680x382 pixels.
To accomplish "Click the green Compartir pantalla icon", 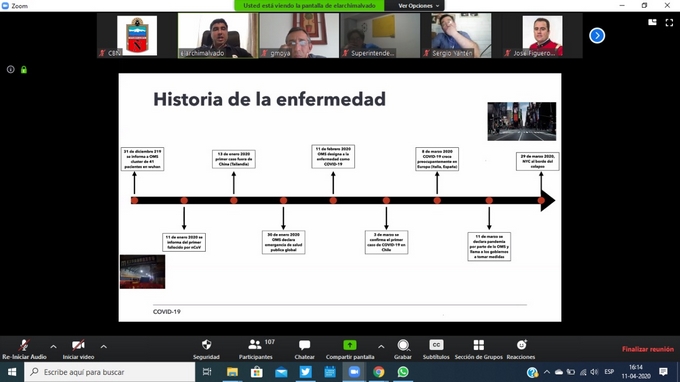I will (x=350, y=345).
